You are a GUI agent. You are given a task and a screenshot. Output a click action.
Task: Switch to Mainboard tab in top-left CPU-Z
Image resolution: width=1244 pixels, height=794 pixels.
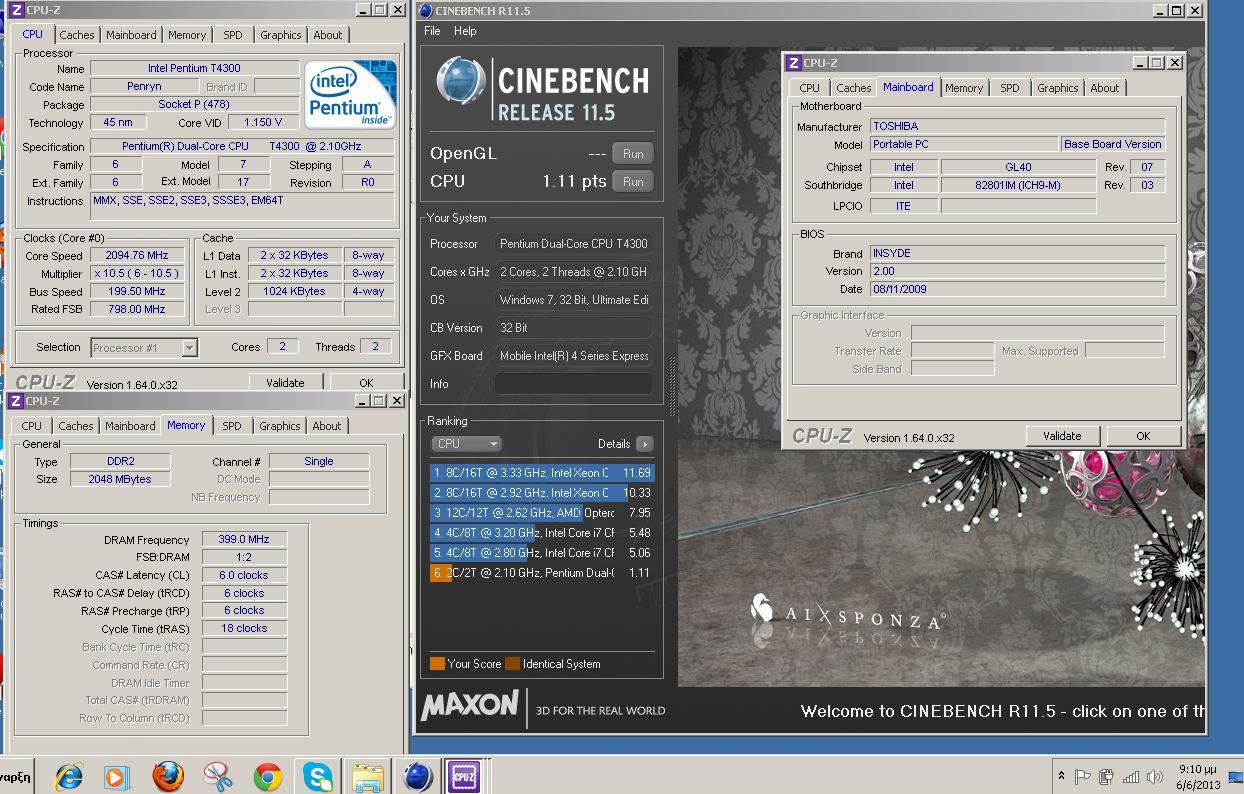point(131,34)
